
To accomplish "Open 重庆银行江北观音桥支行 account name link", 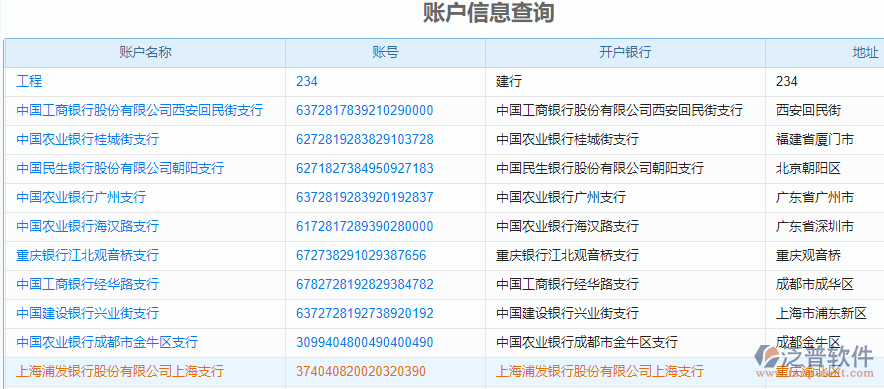I will [x=88, y=255].
